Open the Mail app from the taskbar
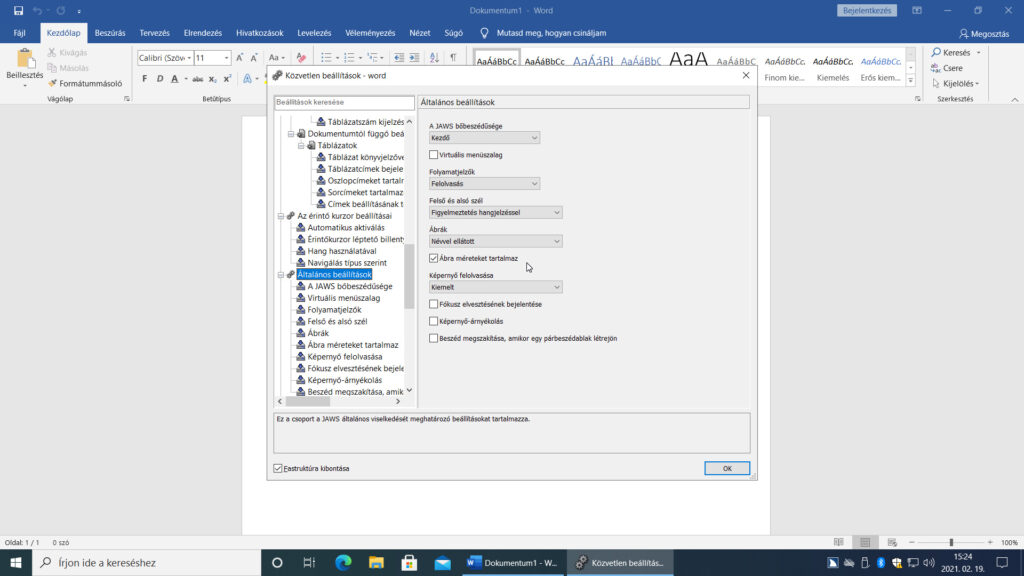Screen dimensions: 1024x576 click(x=443, y=562)
